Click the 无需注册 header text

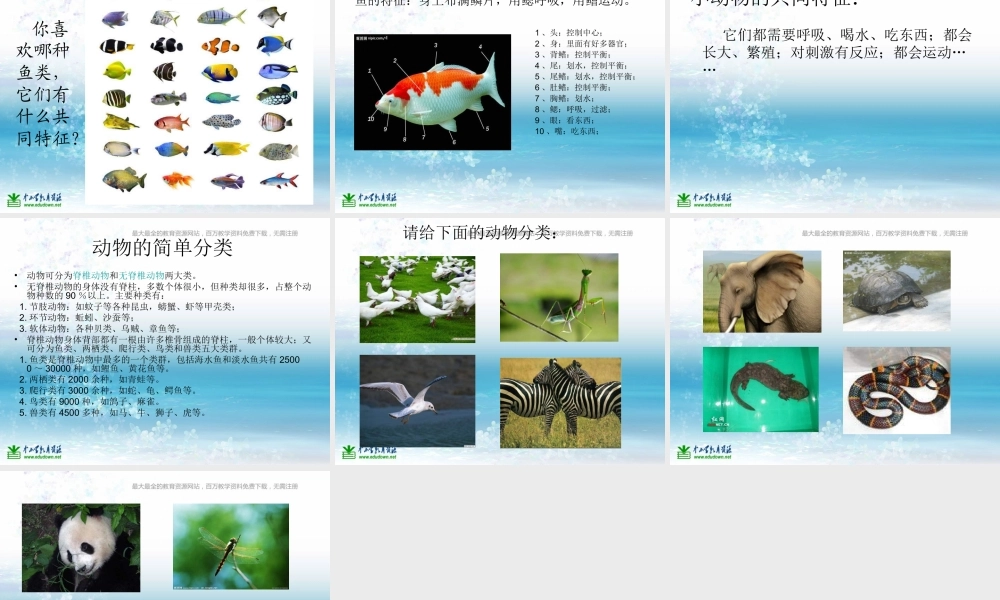(286, 232)
